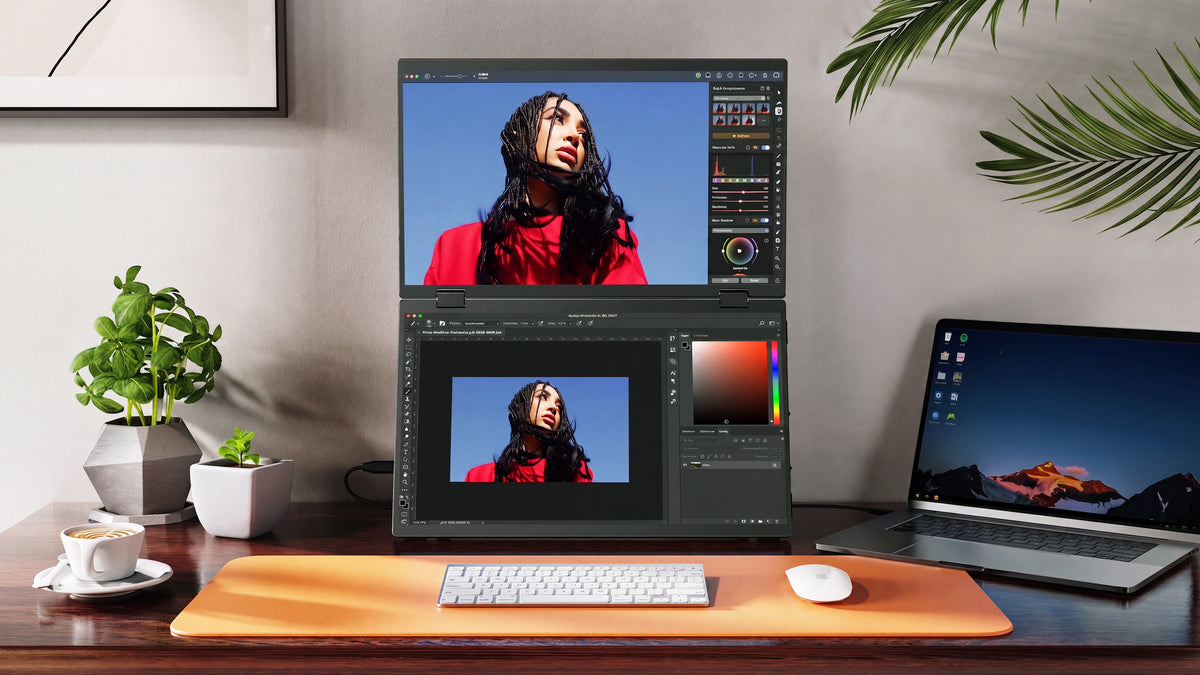Select the Hand tool in Photoshop
Screen dimensions: 1200x675
pyautogui.click(x=405, y=474)
